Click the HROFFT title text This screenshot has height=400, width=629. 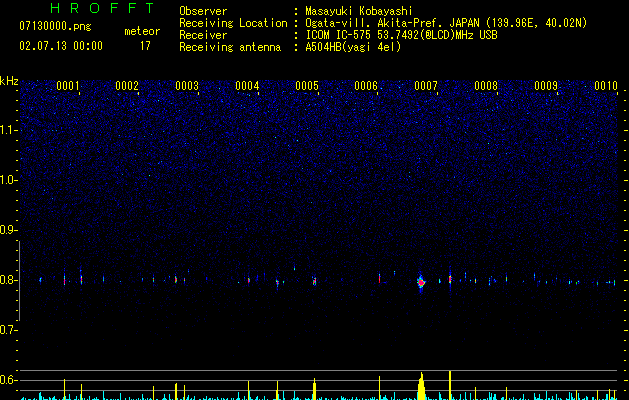(102, 8)
